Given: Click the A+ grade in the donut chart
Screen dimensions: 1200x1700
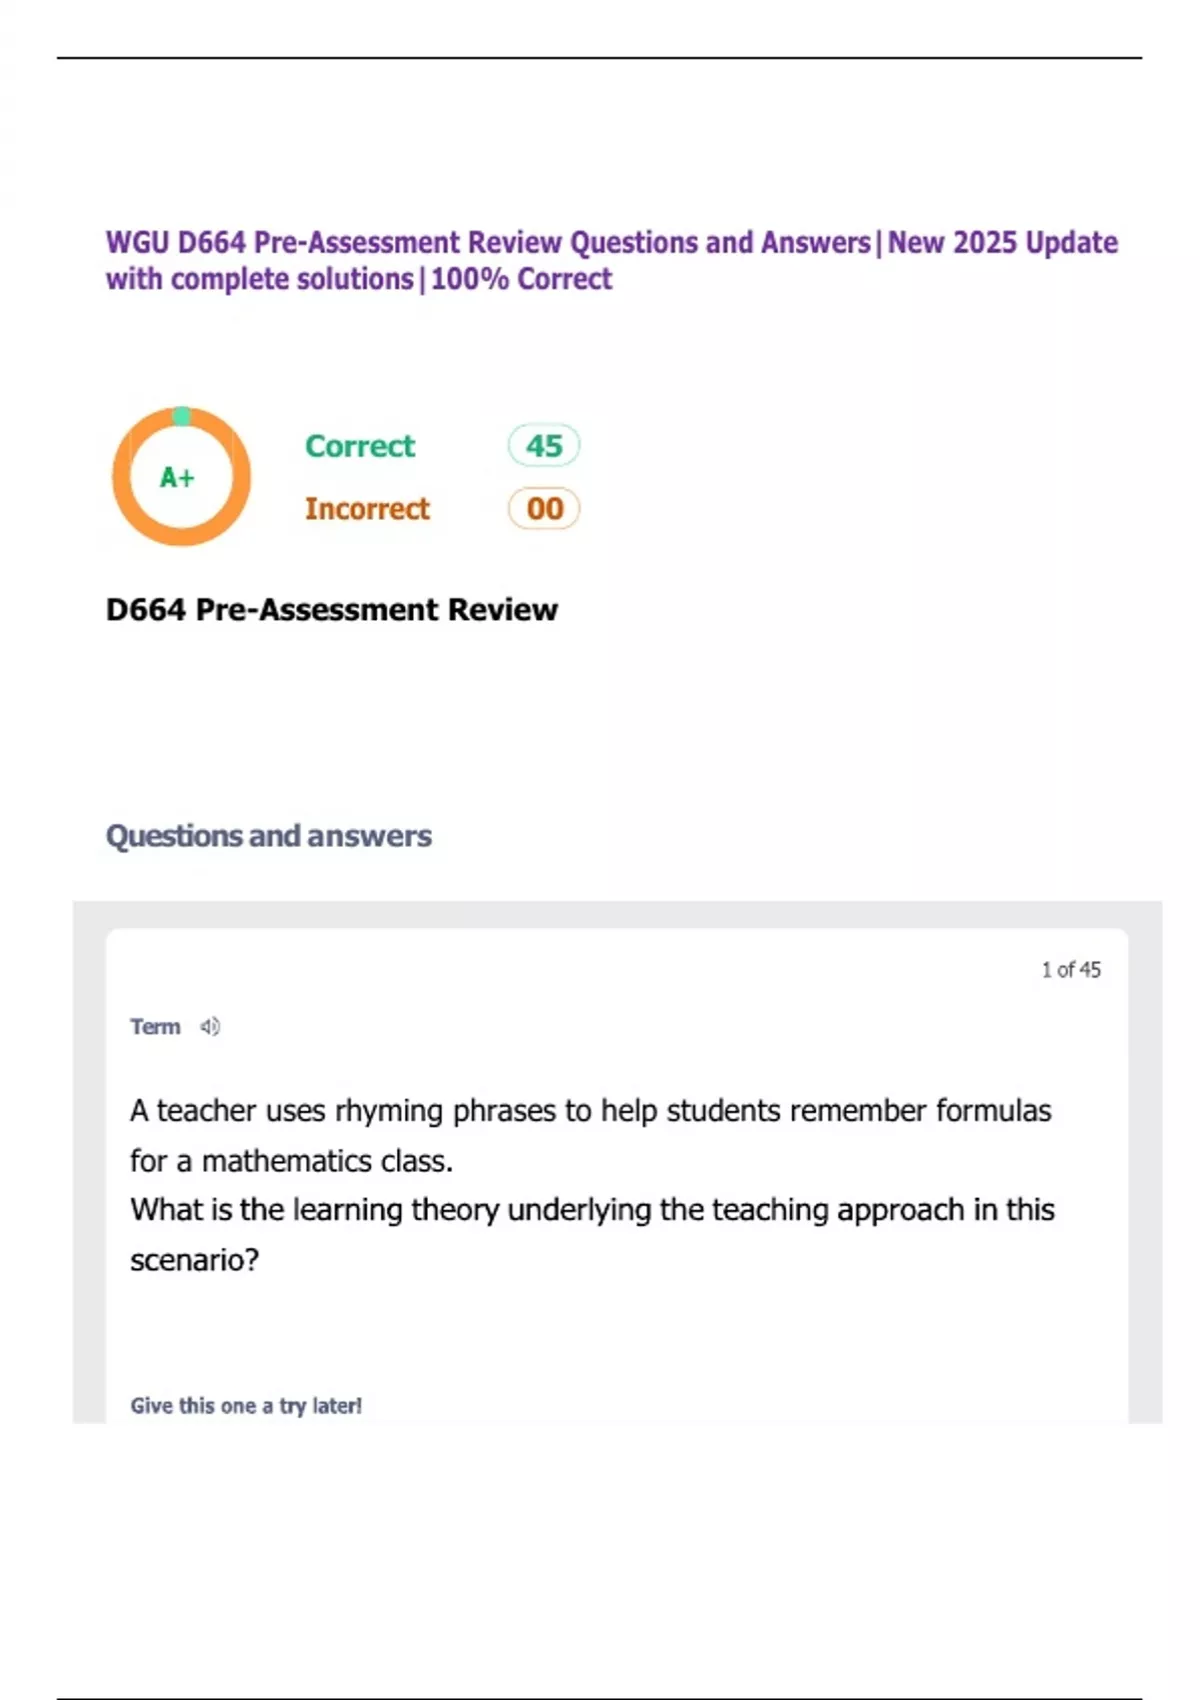Looking at the screenshot, I should click(177, 478).
